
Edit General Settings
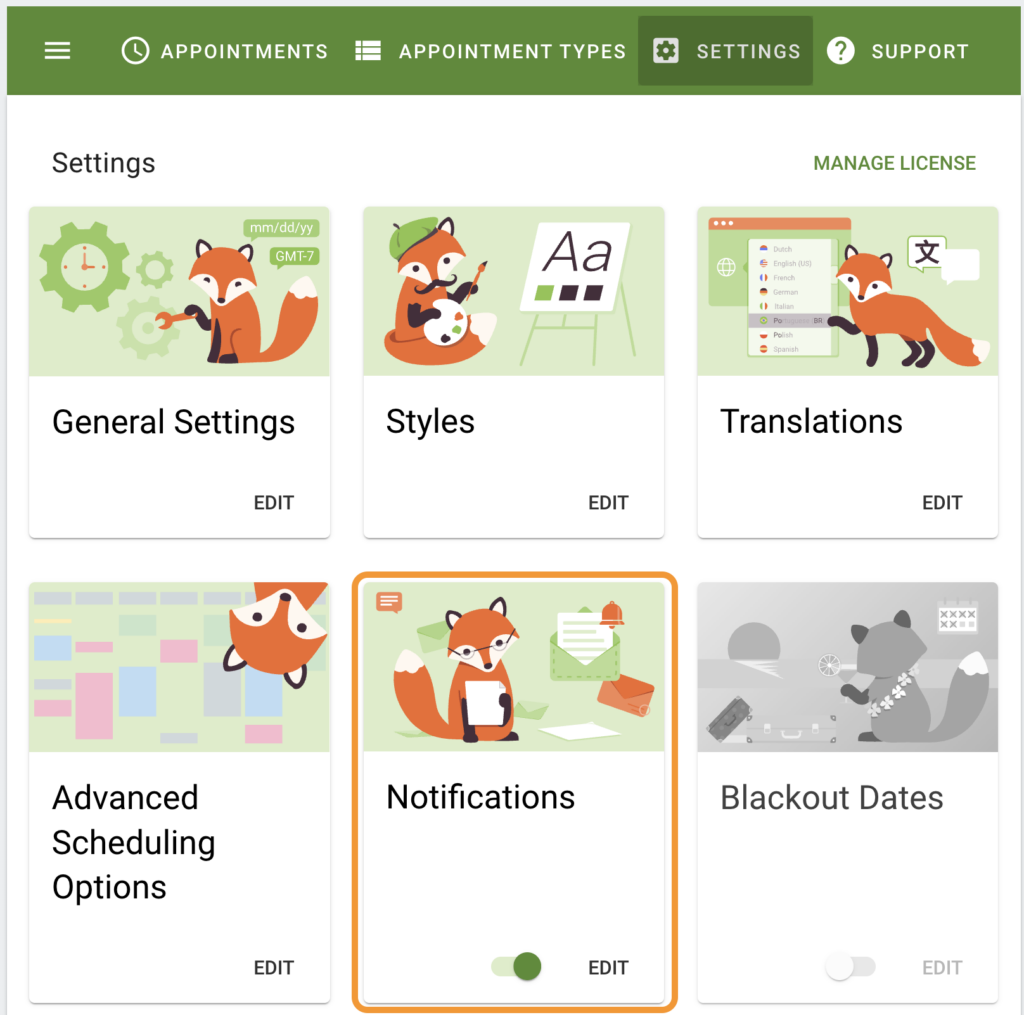click(x=273, y=503)
